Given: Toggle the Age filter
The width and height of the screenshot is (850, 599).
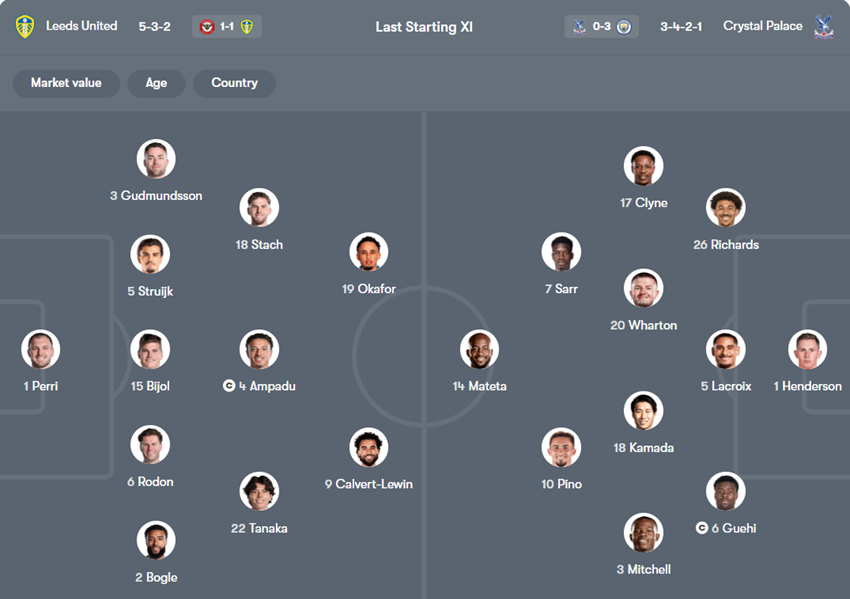Looking at the screenshot, I should click(x=156, y=83).
